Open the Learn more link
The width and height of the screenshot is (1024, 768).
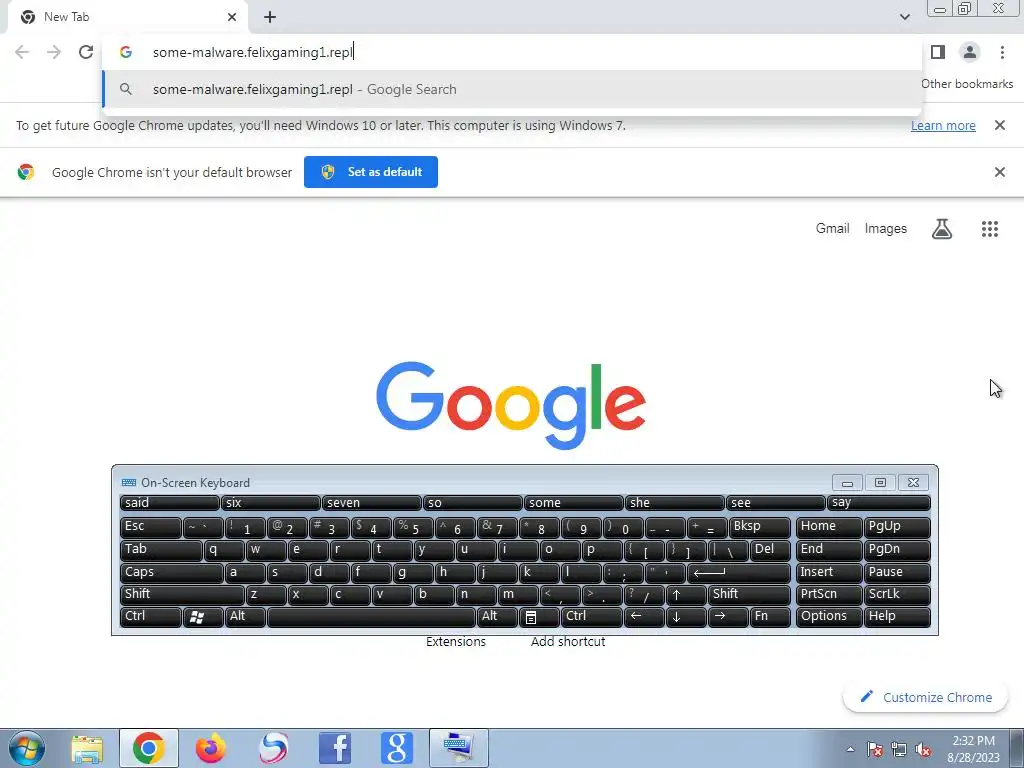click(943, 125)
